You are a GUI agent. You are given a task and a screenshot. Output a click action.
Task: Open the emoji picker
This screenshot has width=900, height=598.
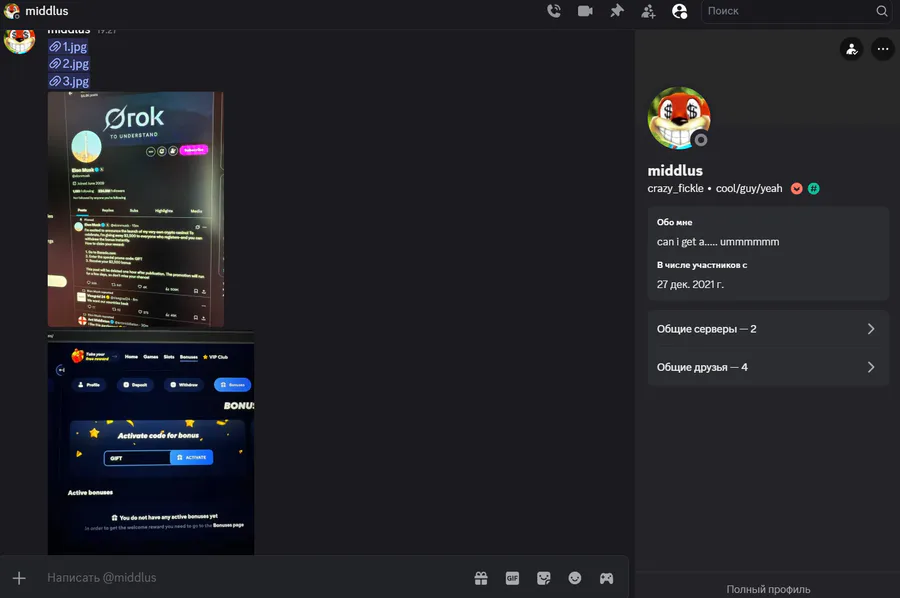[x=575, y=578]
